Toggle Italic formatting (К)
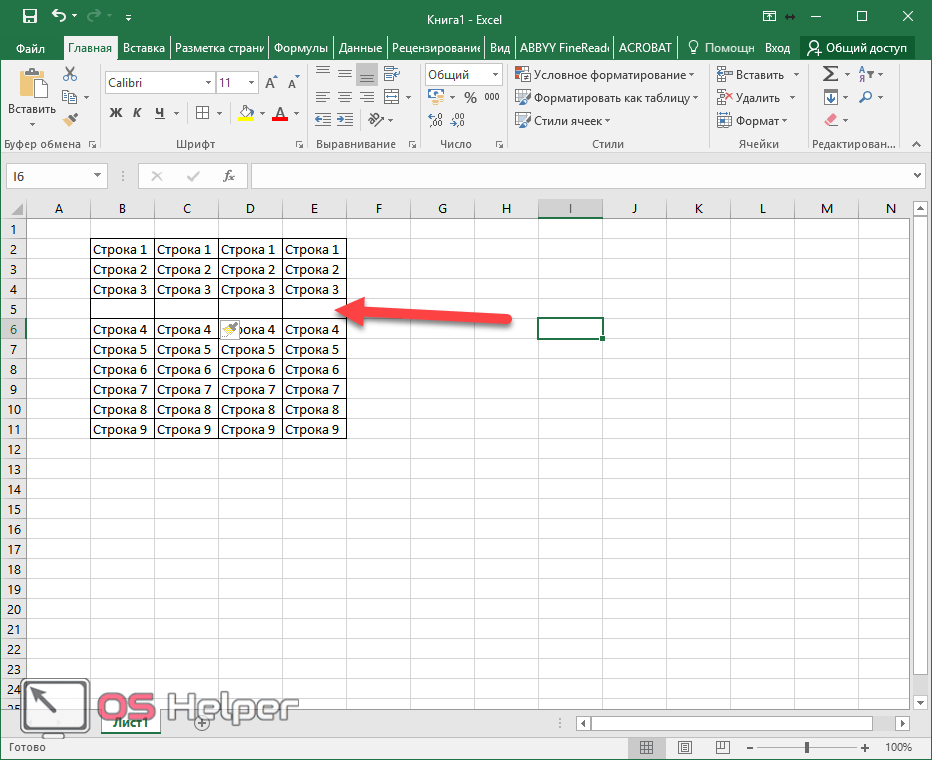Viewport: 932px width, 760px height. [138, 113]
